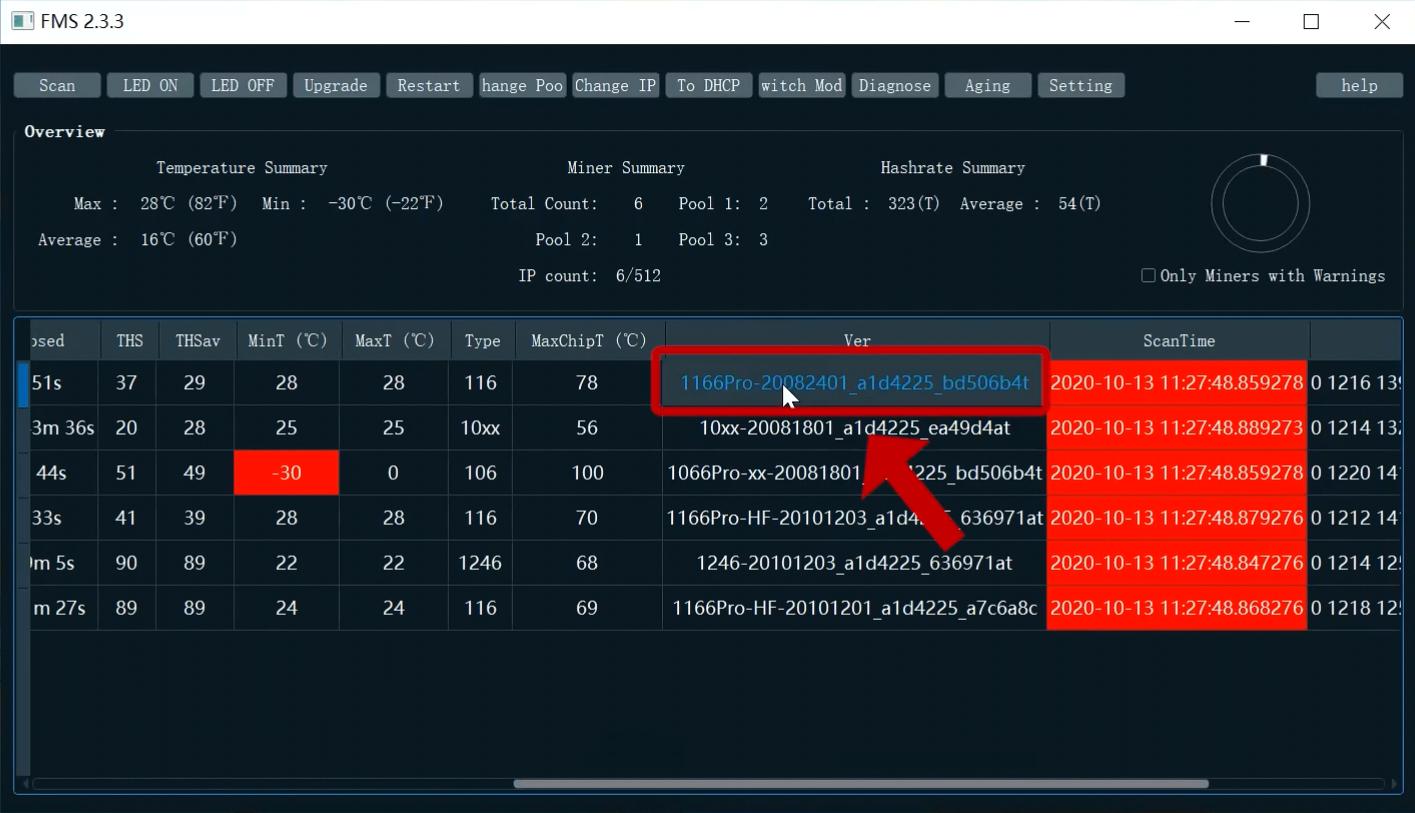Open the Change Pool option
The height and width of the screenshot is (813, 1415).
coord(522,86)
